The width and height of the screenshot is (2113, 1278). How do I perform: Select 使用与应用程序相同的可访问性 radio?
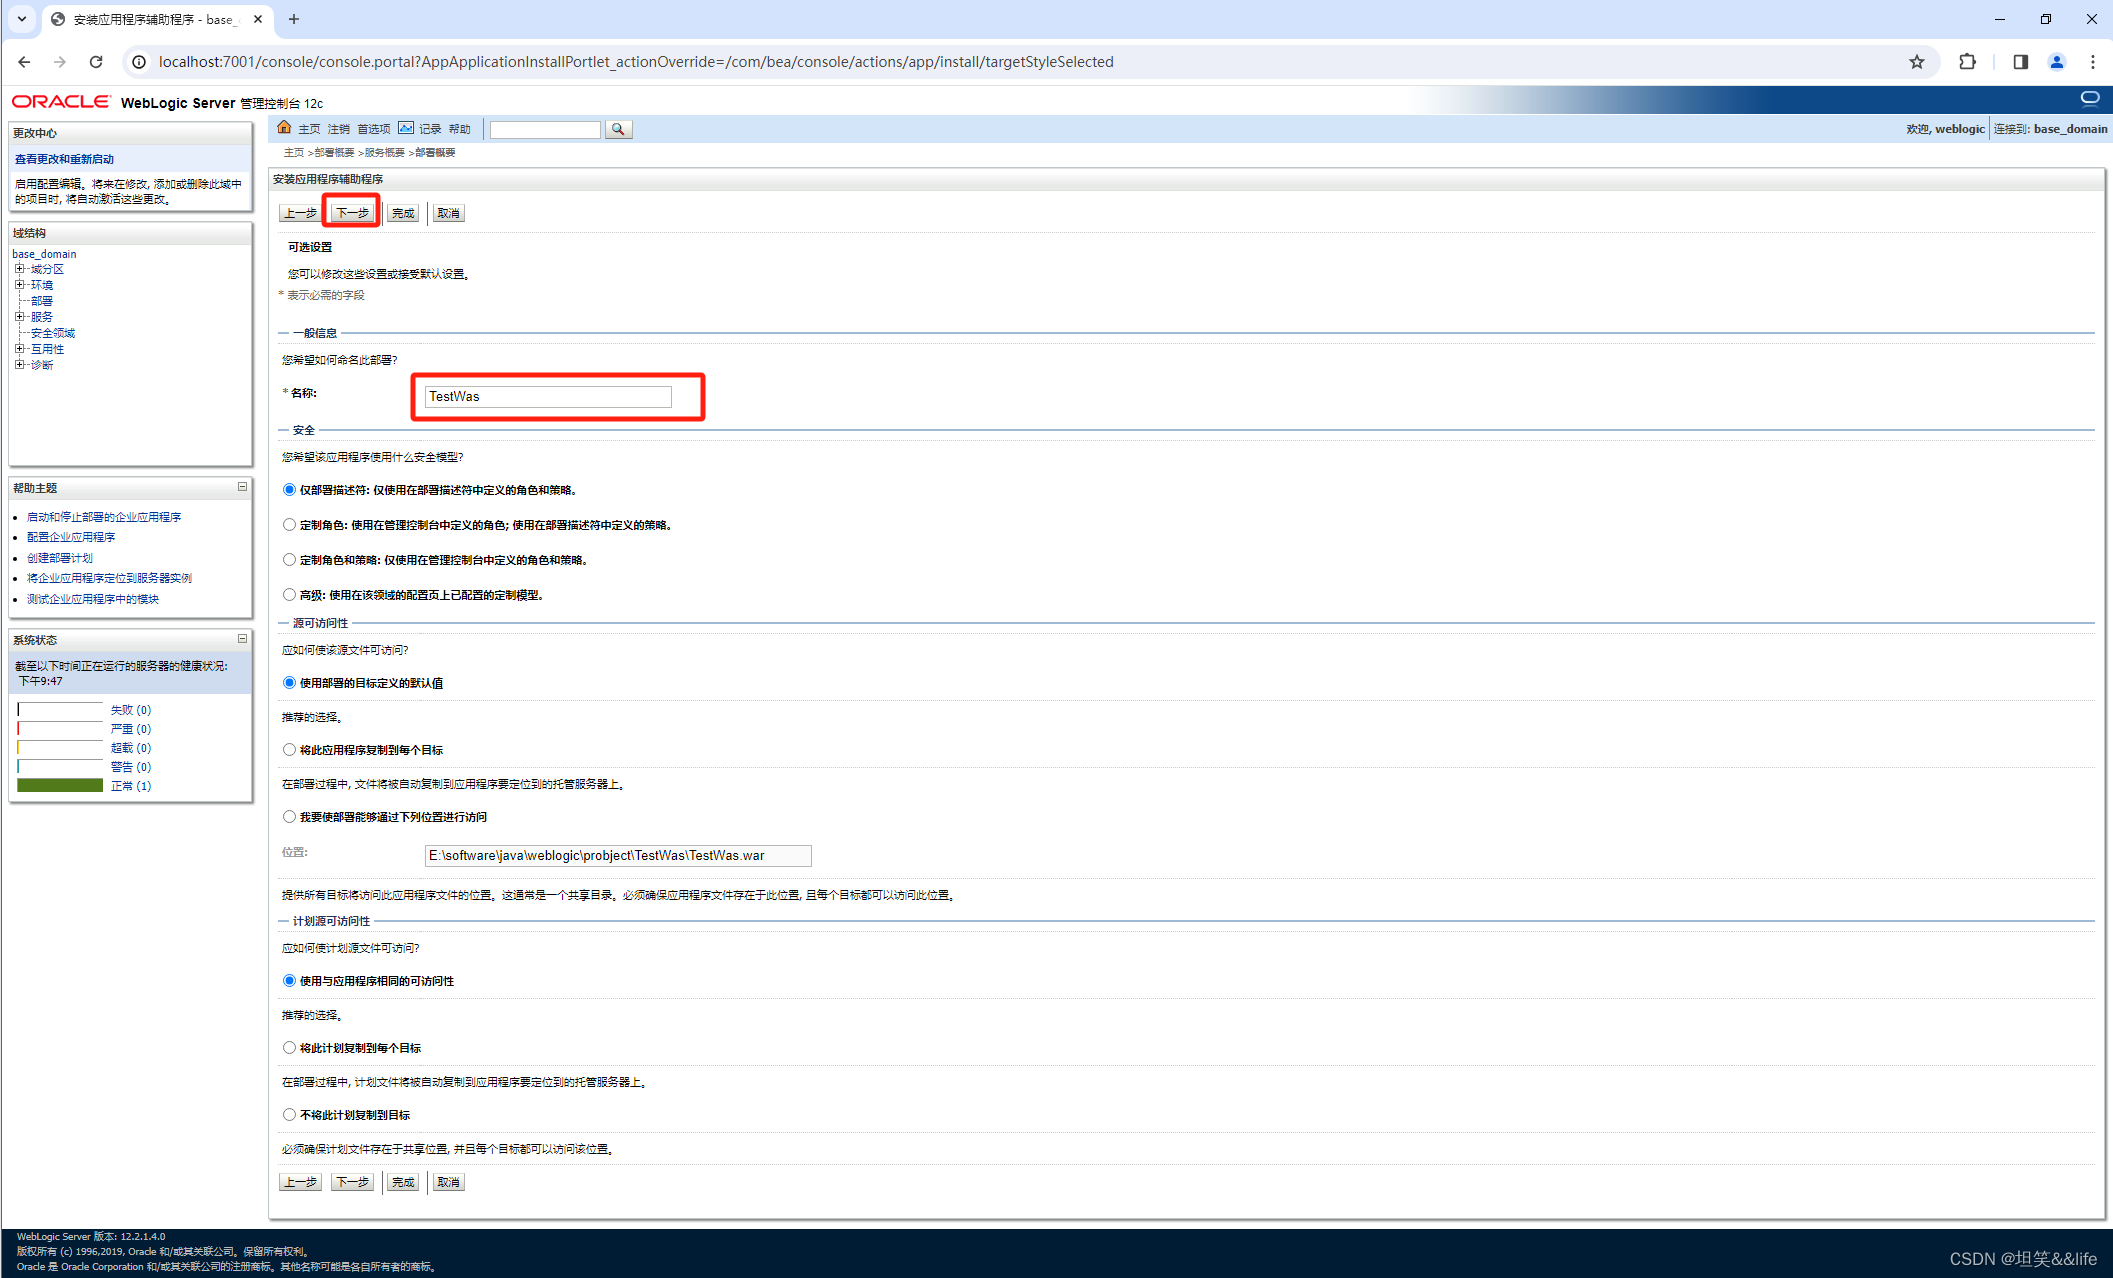coord(289,981)
